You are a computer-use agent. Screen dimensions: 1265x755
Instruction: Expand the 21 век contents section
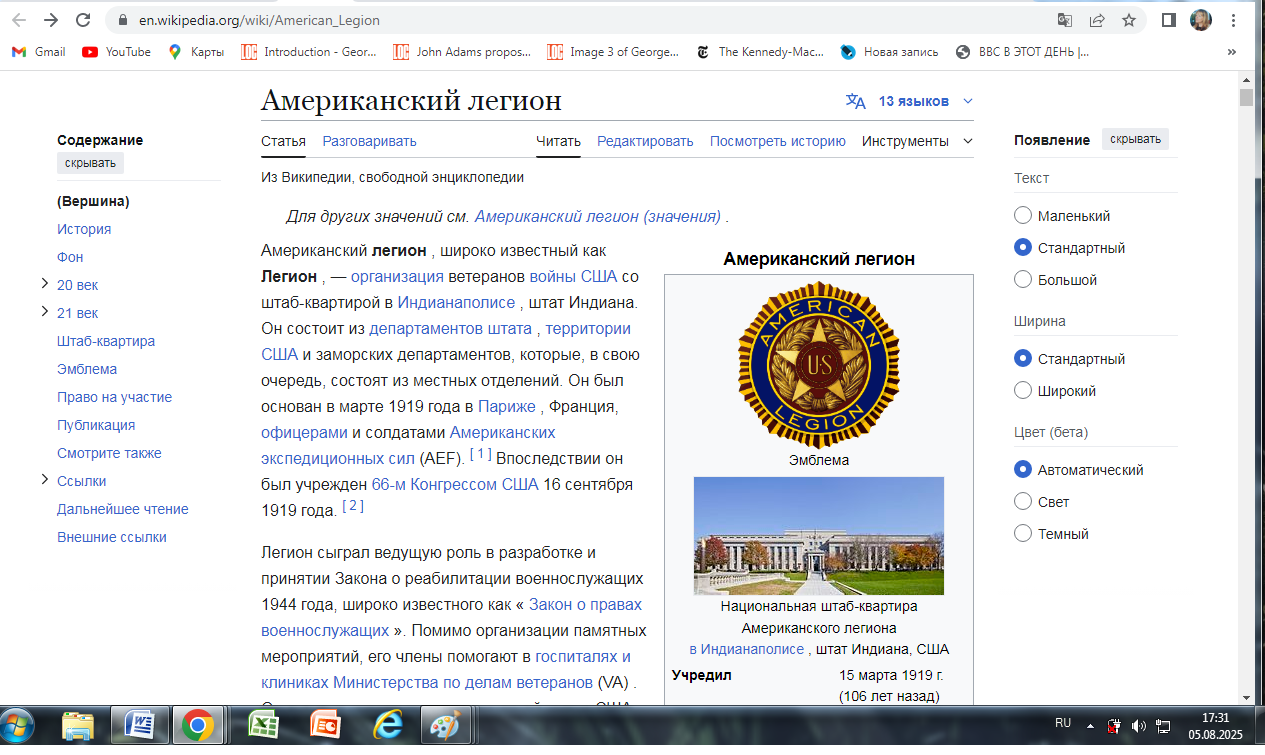tap(45, 312)
